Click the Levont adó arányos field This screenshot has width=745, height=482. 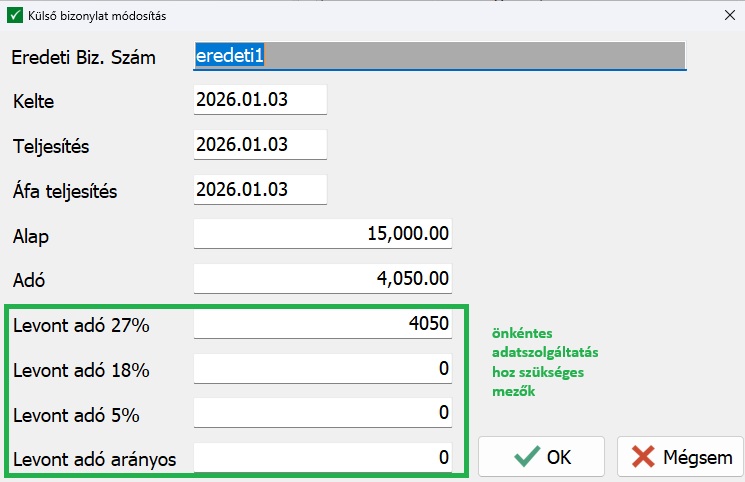point(322,458)
